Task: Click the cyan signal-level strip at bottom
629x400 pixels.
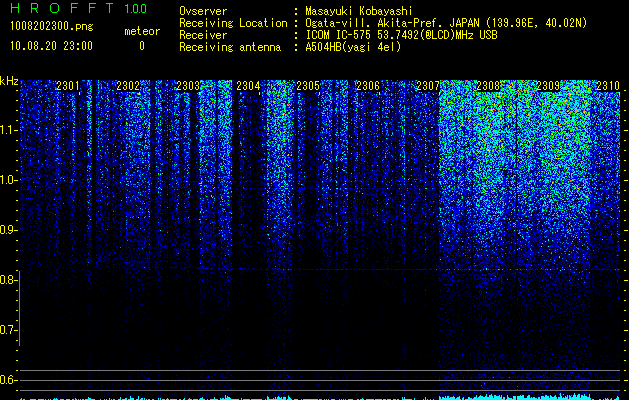Action: 320,397
